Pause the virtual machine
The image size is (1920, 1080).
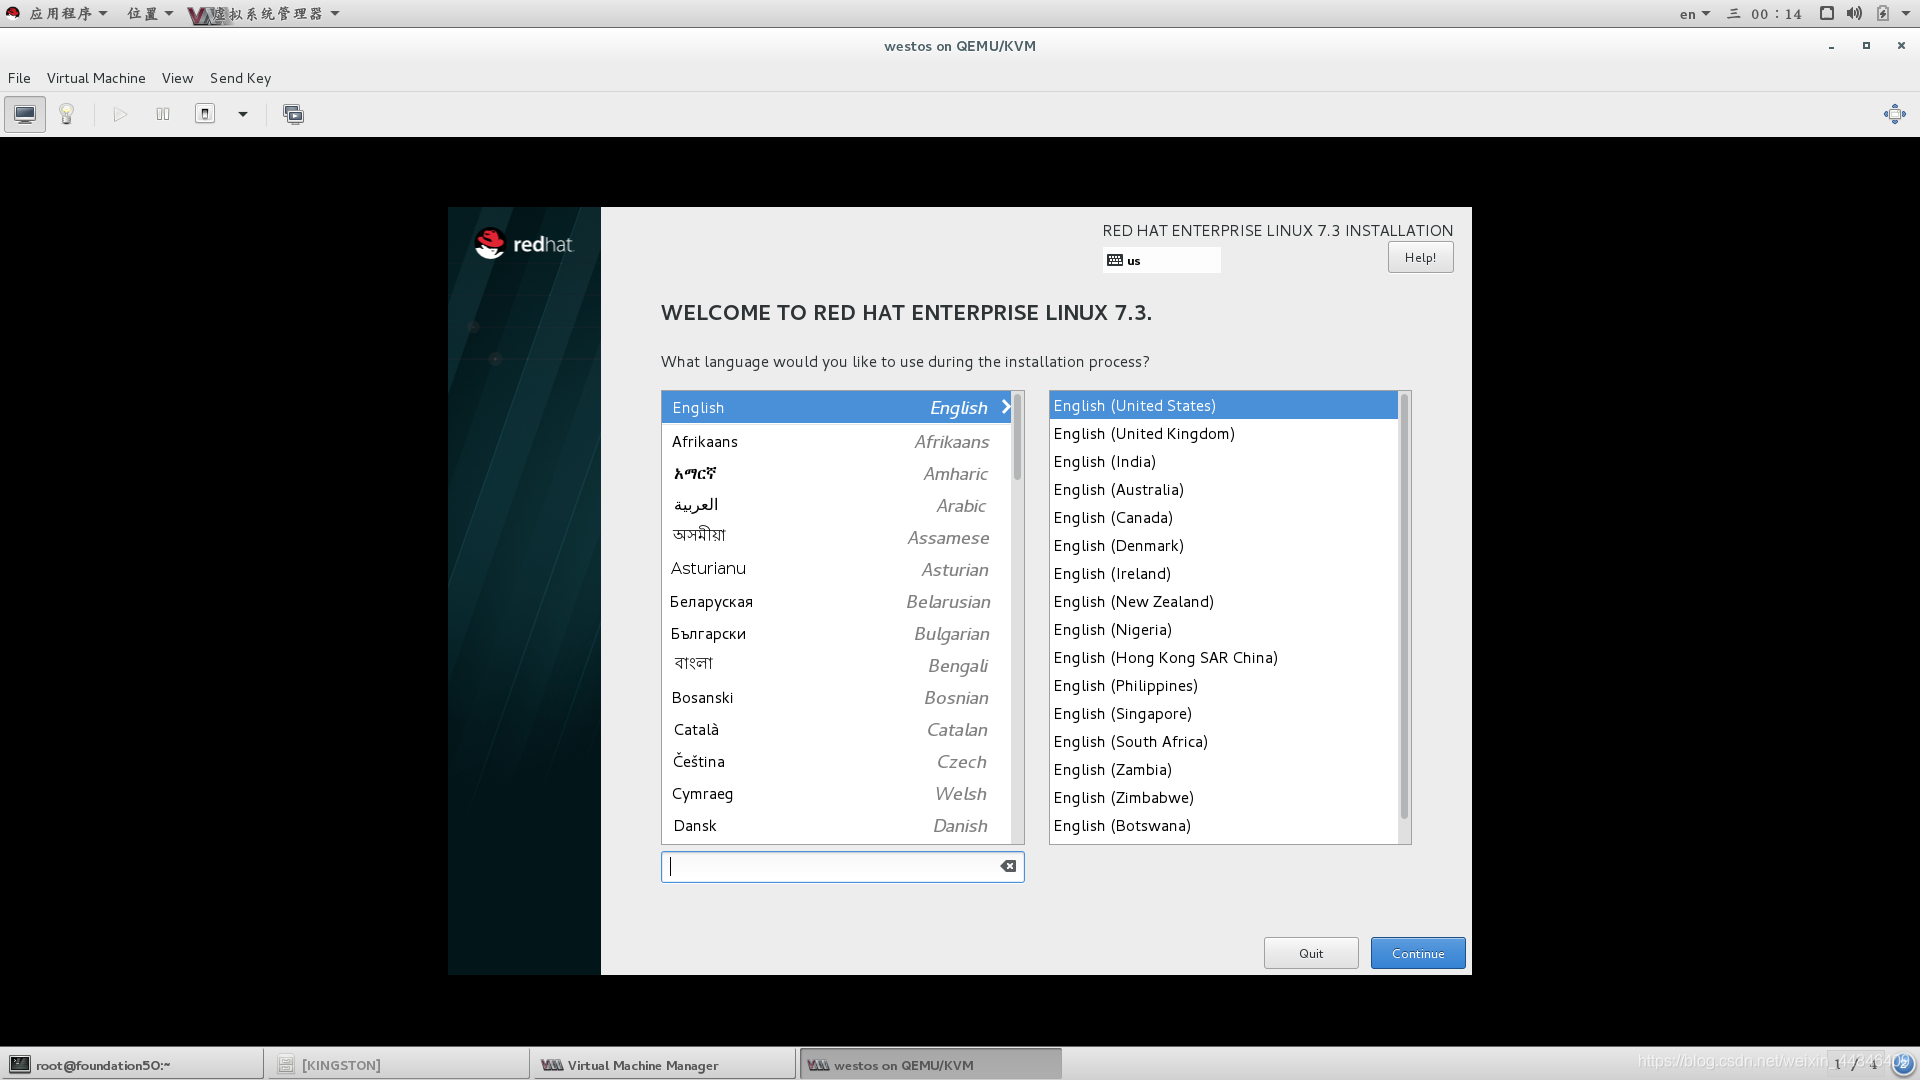[x=163, y=114]
